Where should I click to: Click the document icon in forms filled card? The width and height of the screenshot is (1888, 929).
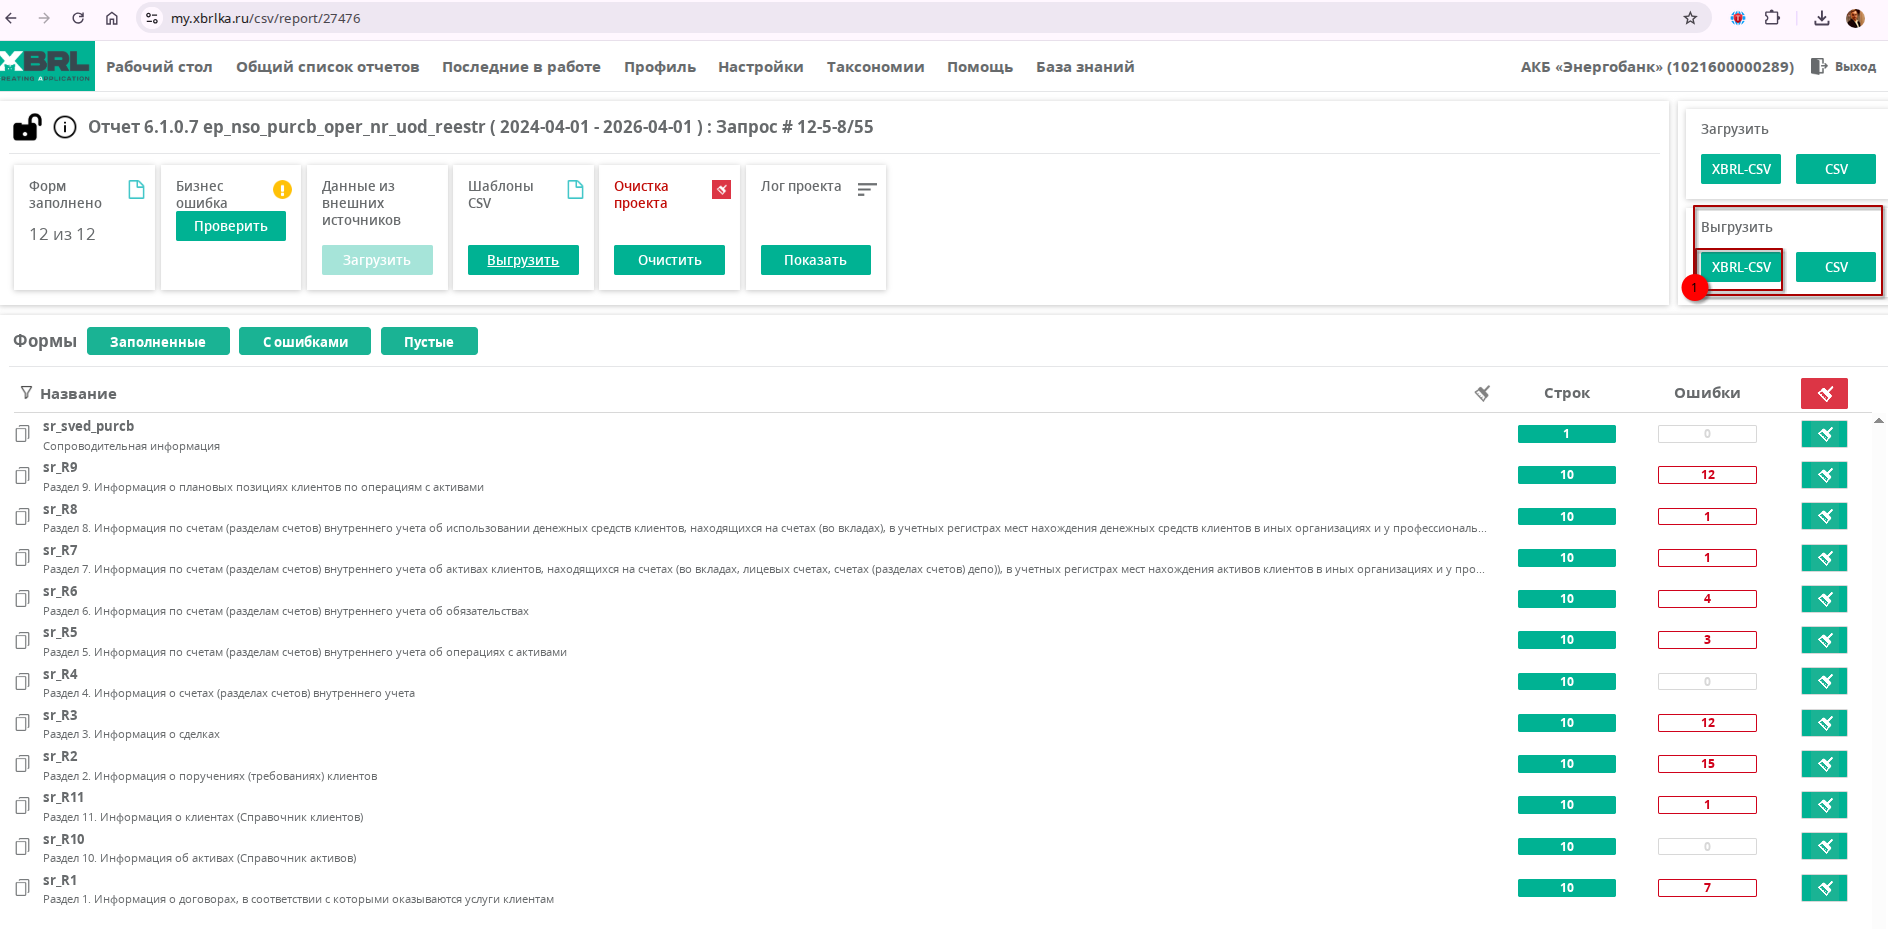point(137,189)
